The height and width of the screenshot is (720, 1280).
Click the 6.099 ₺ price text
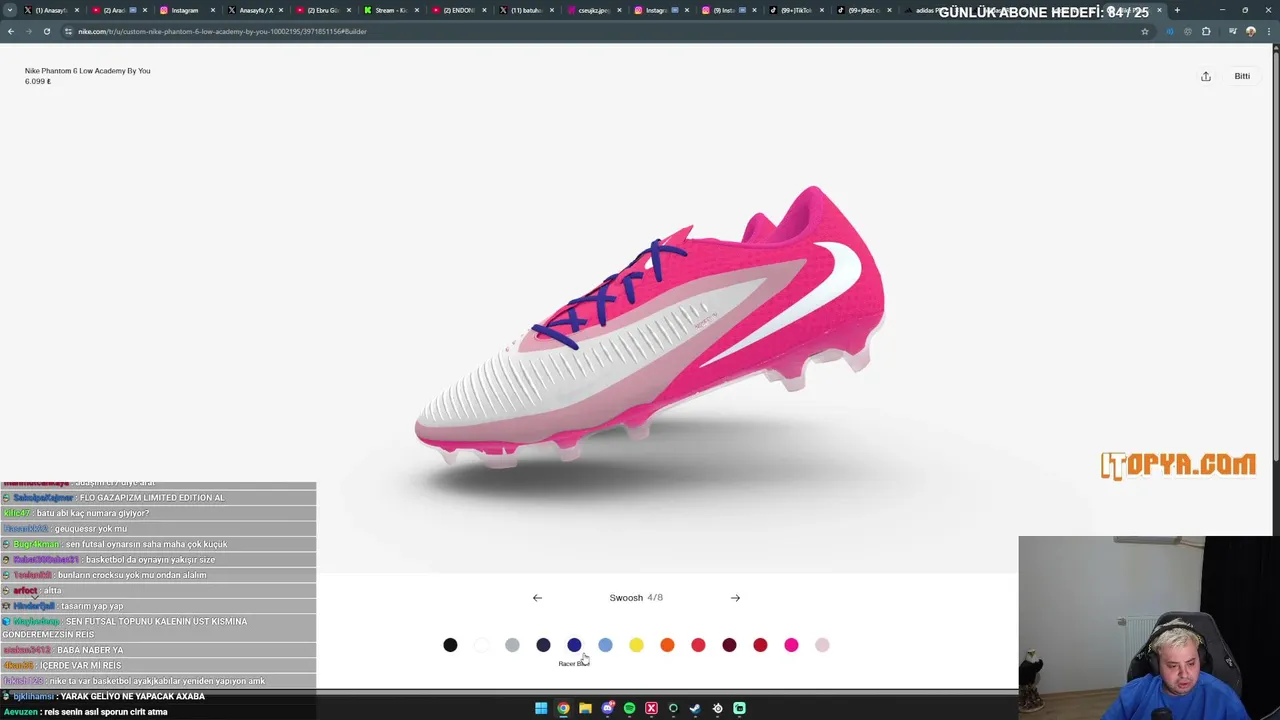38,81
